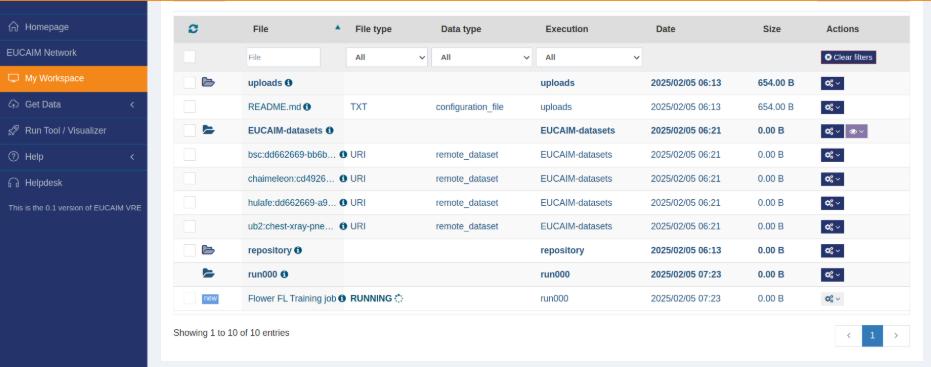Click the Get Data cloud icon

[x=14, y=105]
